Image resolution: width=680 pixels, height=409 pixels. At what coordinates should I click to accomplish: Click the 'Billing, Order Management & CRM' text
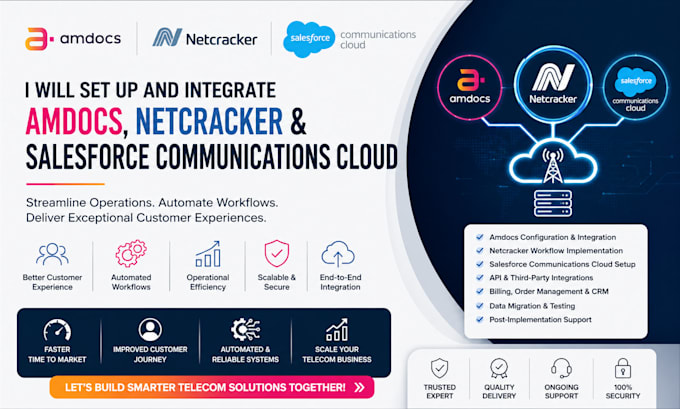click(x=549, y=291)
